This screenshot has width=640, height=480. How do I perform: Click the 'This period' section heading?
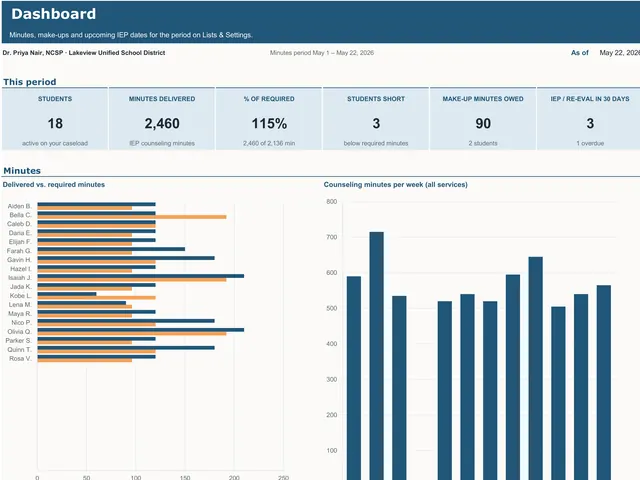pyautogui.click(x=29, y=82)
